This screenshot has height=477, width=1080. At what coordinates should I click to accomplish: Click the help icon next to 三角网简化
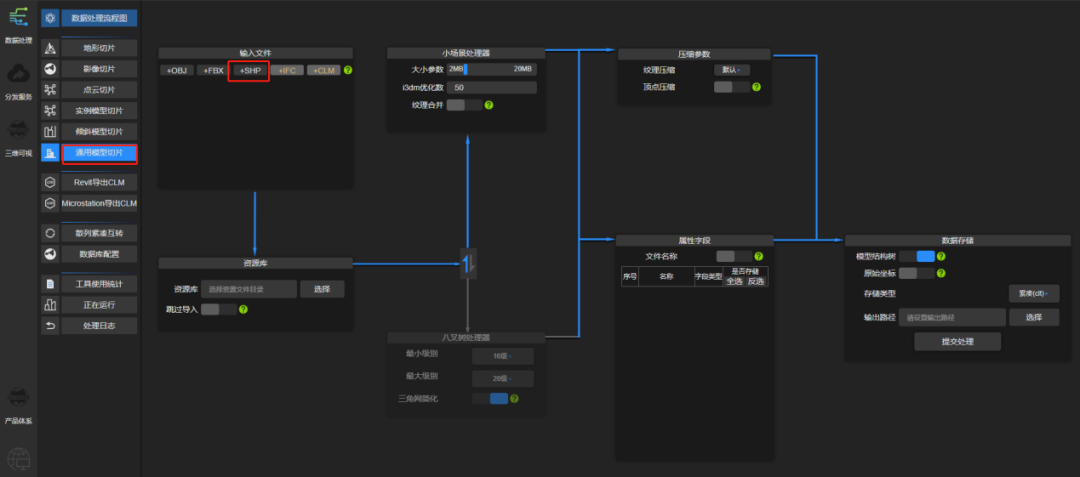(515, 399)
